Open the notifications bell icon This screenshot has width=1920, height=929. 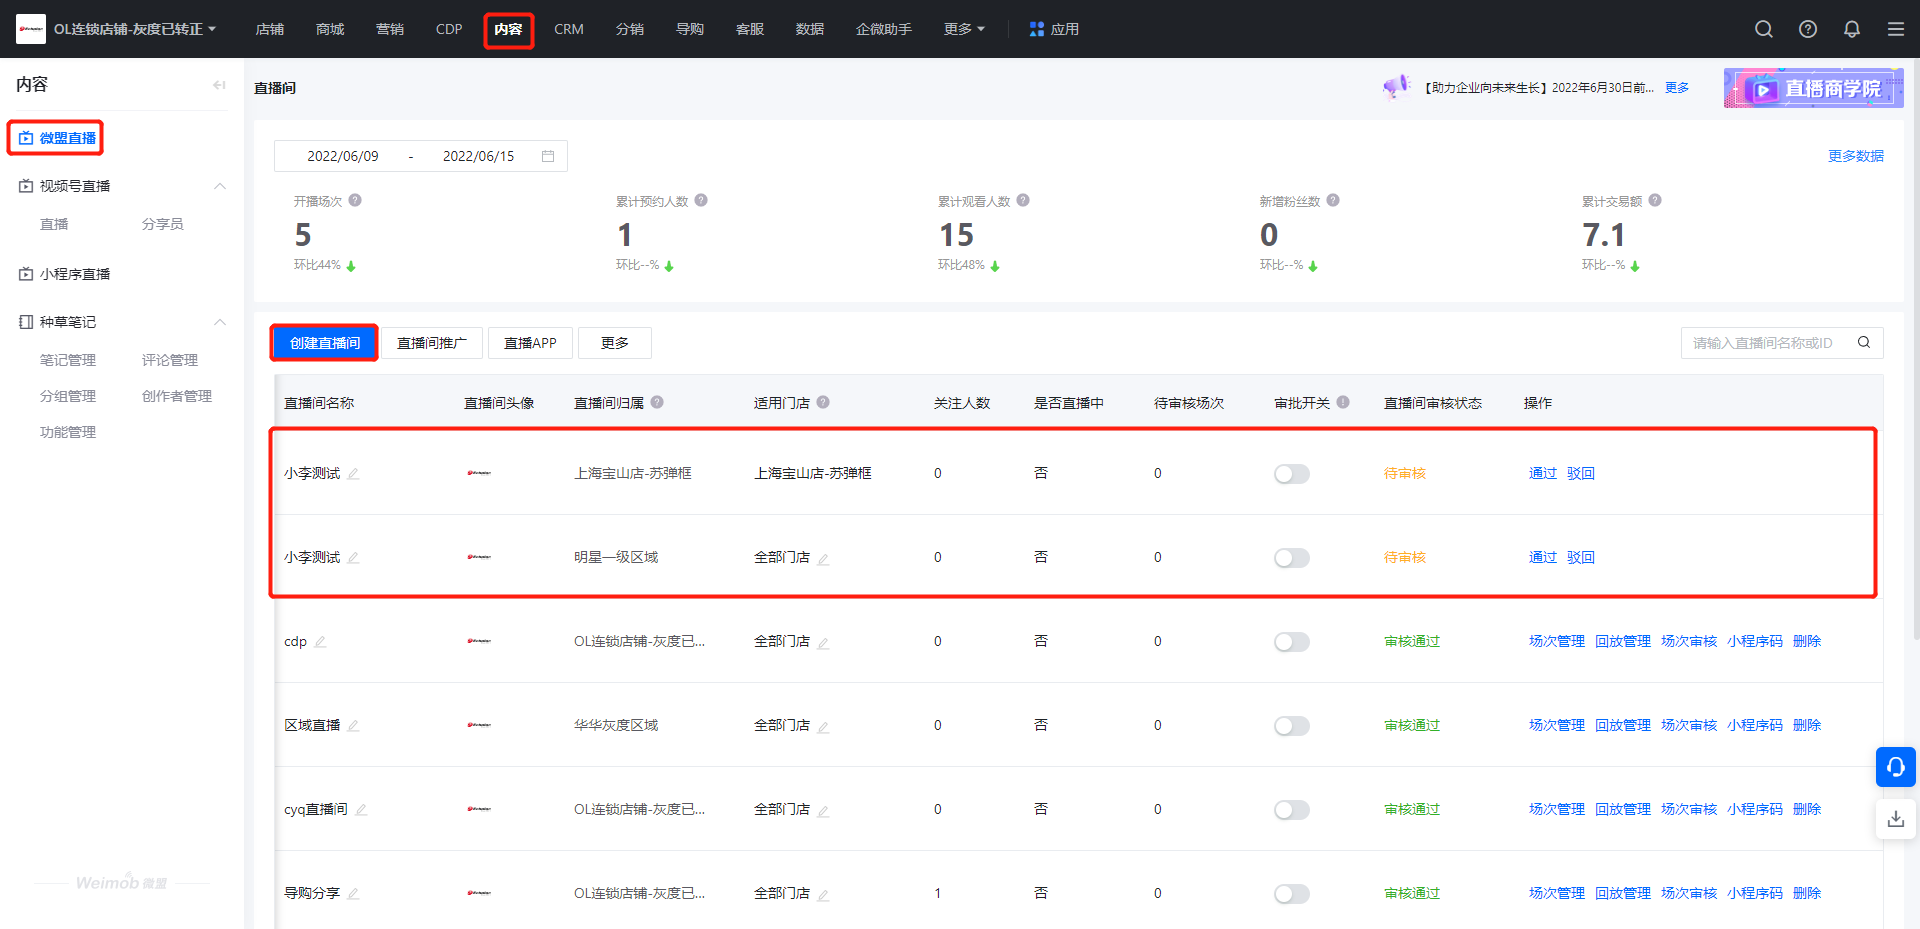click(x=1852, y=29)
